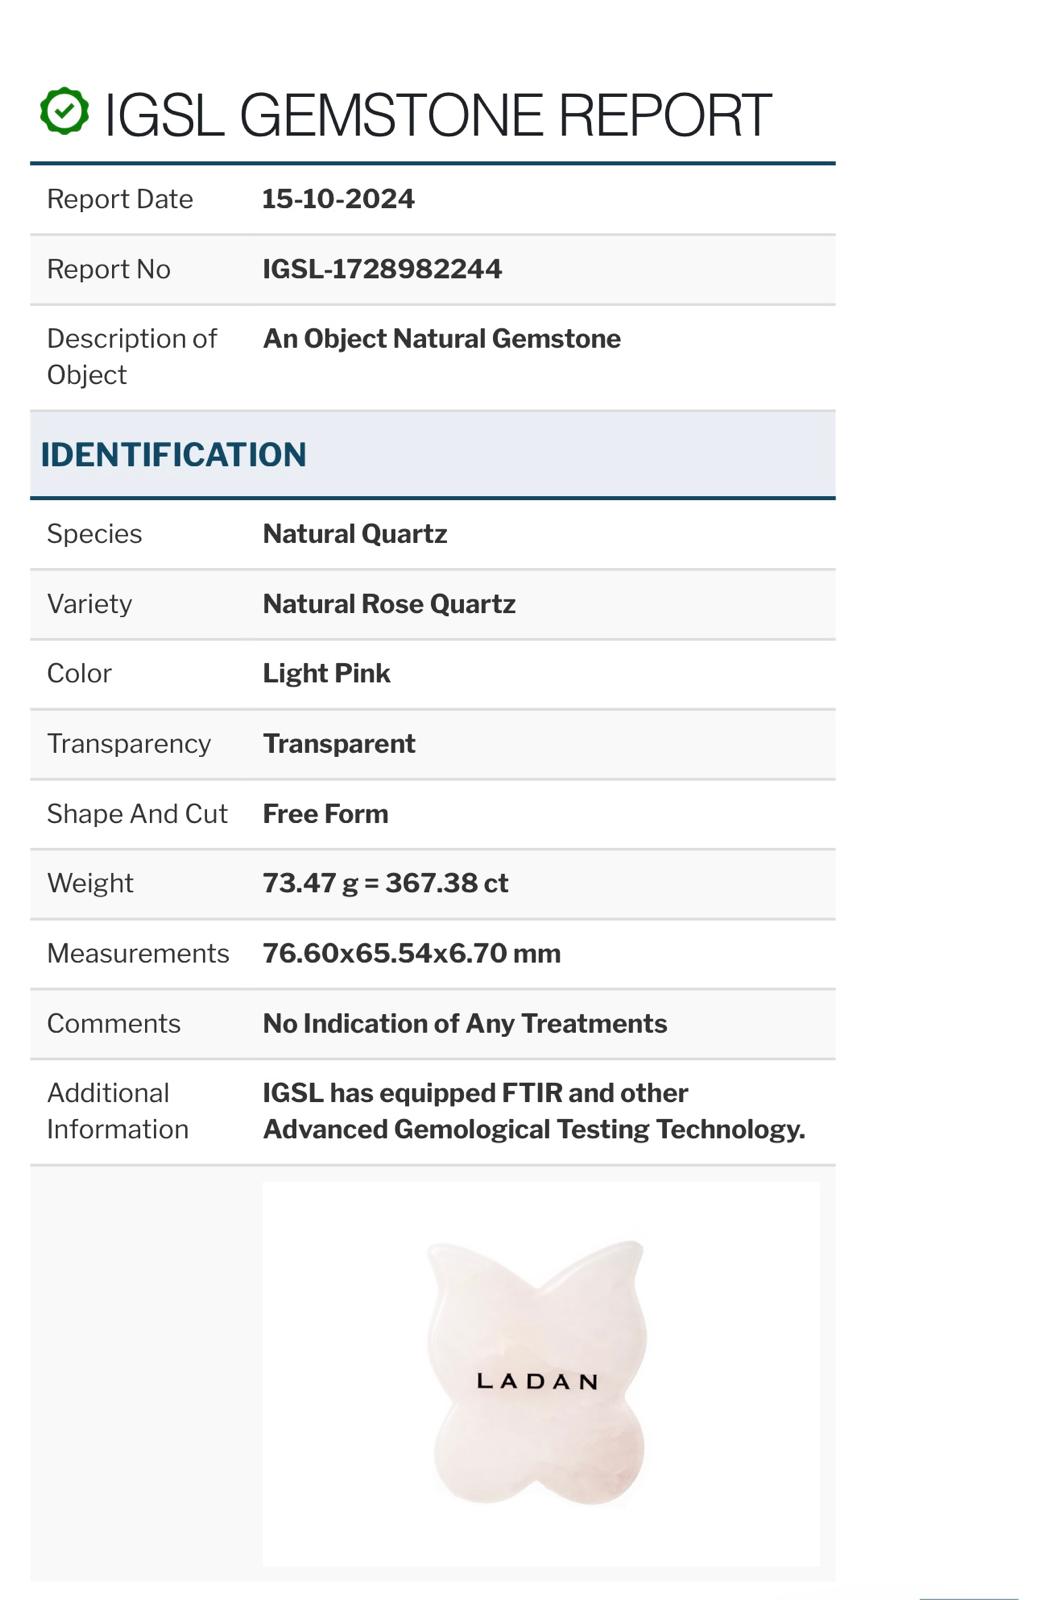Click "No Indication of Any Treatments" comment
This screenshot has height=1600, width=1039.
click(464, 1024)
